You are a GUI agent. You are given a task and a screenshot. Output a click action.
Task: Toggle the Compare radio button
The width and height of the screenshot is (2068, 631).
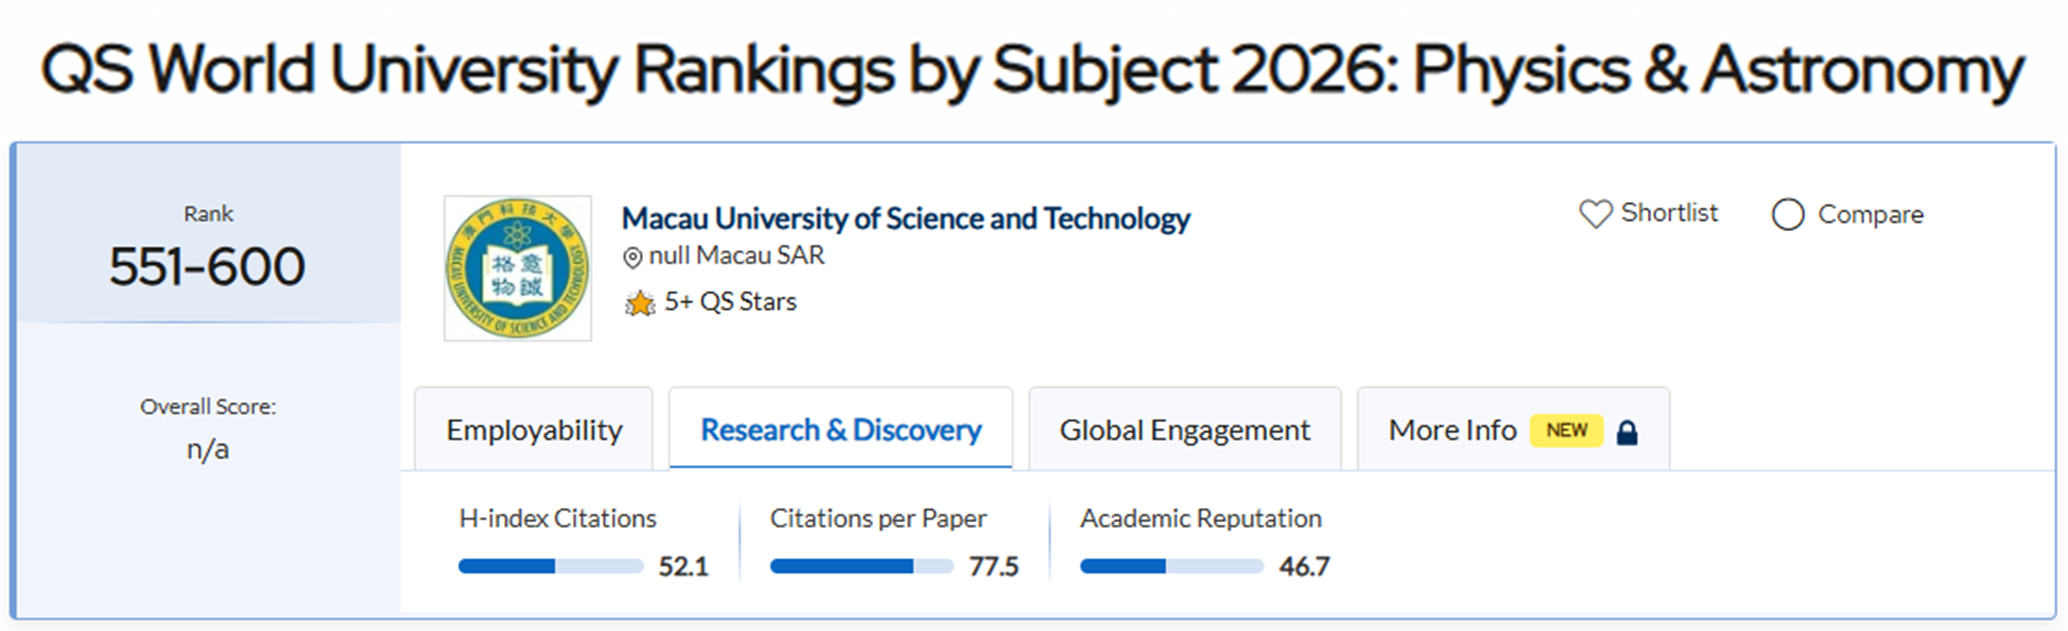pyautogui.click(x=1787, y=215)
